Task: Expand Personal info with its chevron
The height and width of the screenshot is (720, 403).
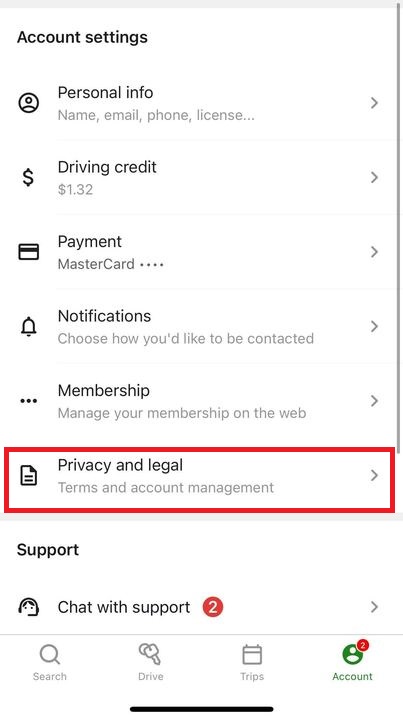Action: pyautogui.click(x=375, y=103)
